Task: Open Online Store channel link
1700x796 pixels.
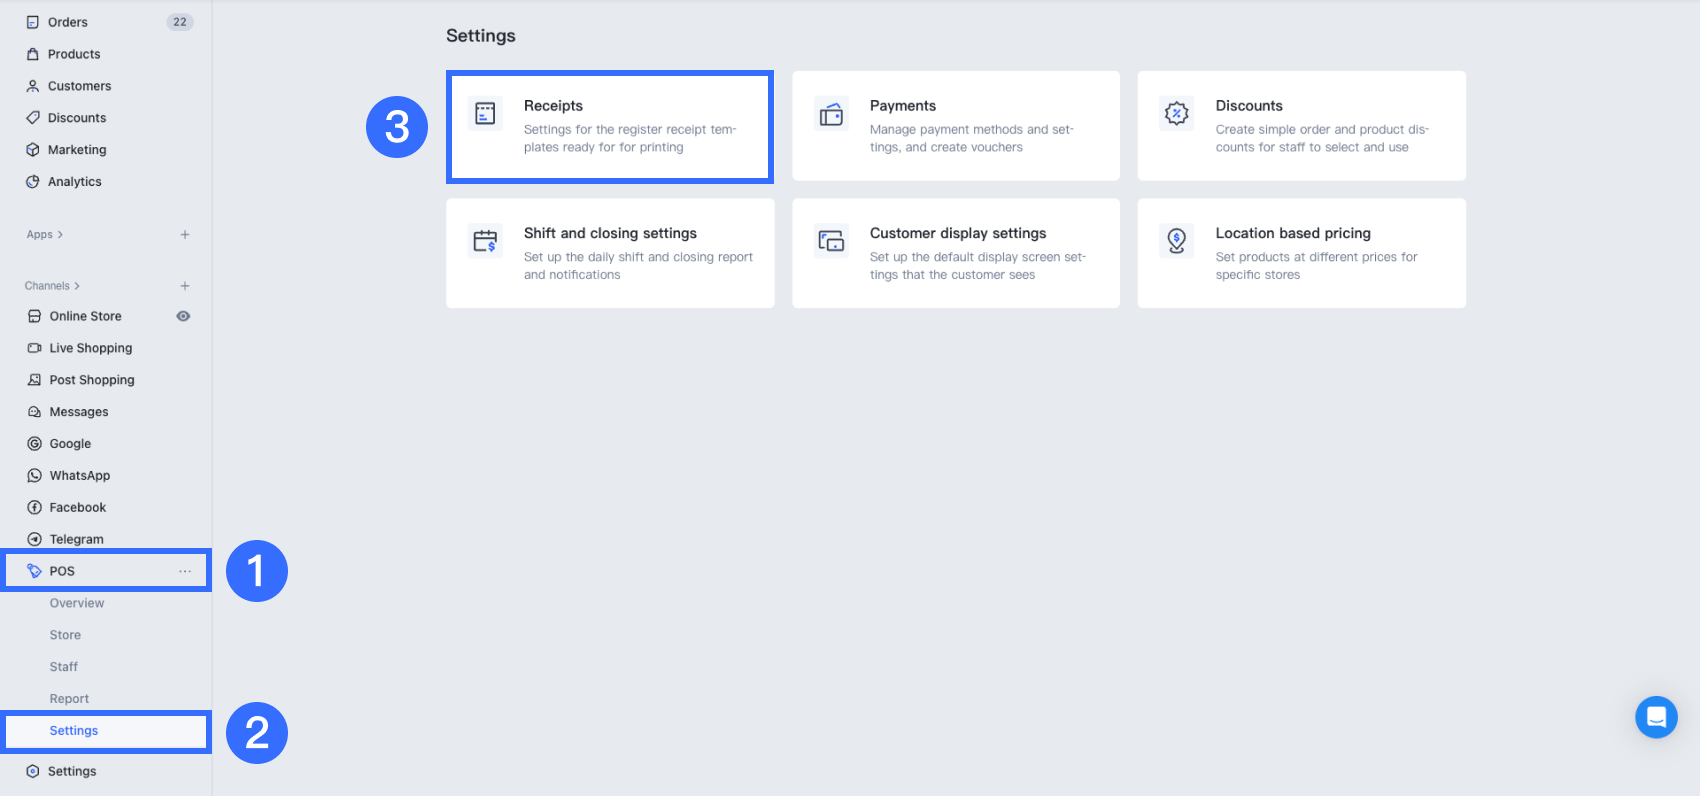Action: 86,316
